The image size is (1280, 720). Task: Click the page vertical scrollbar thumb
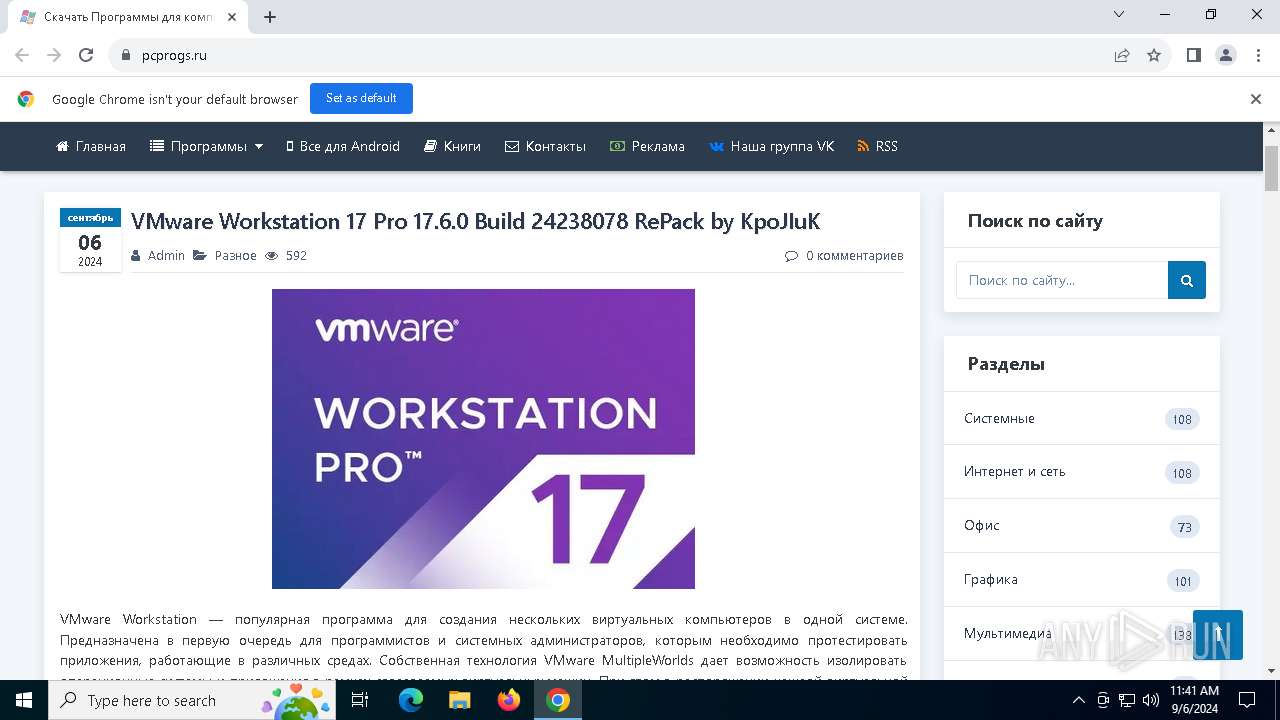(1272, 168)
